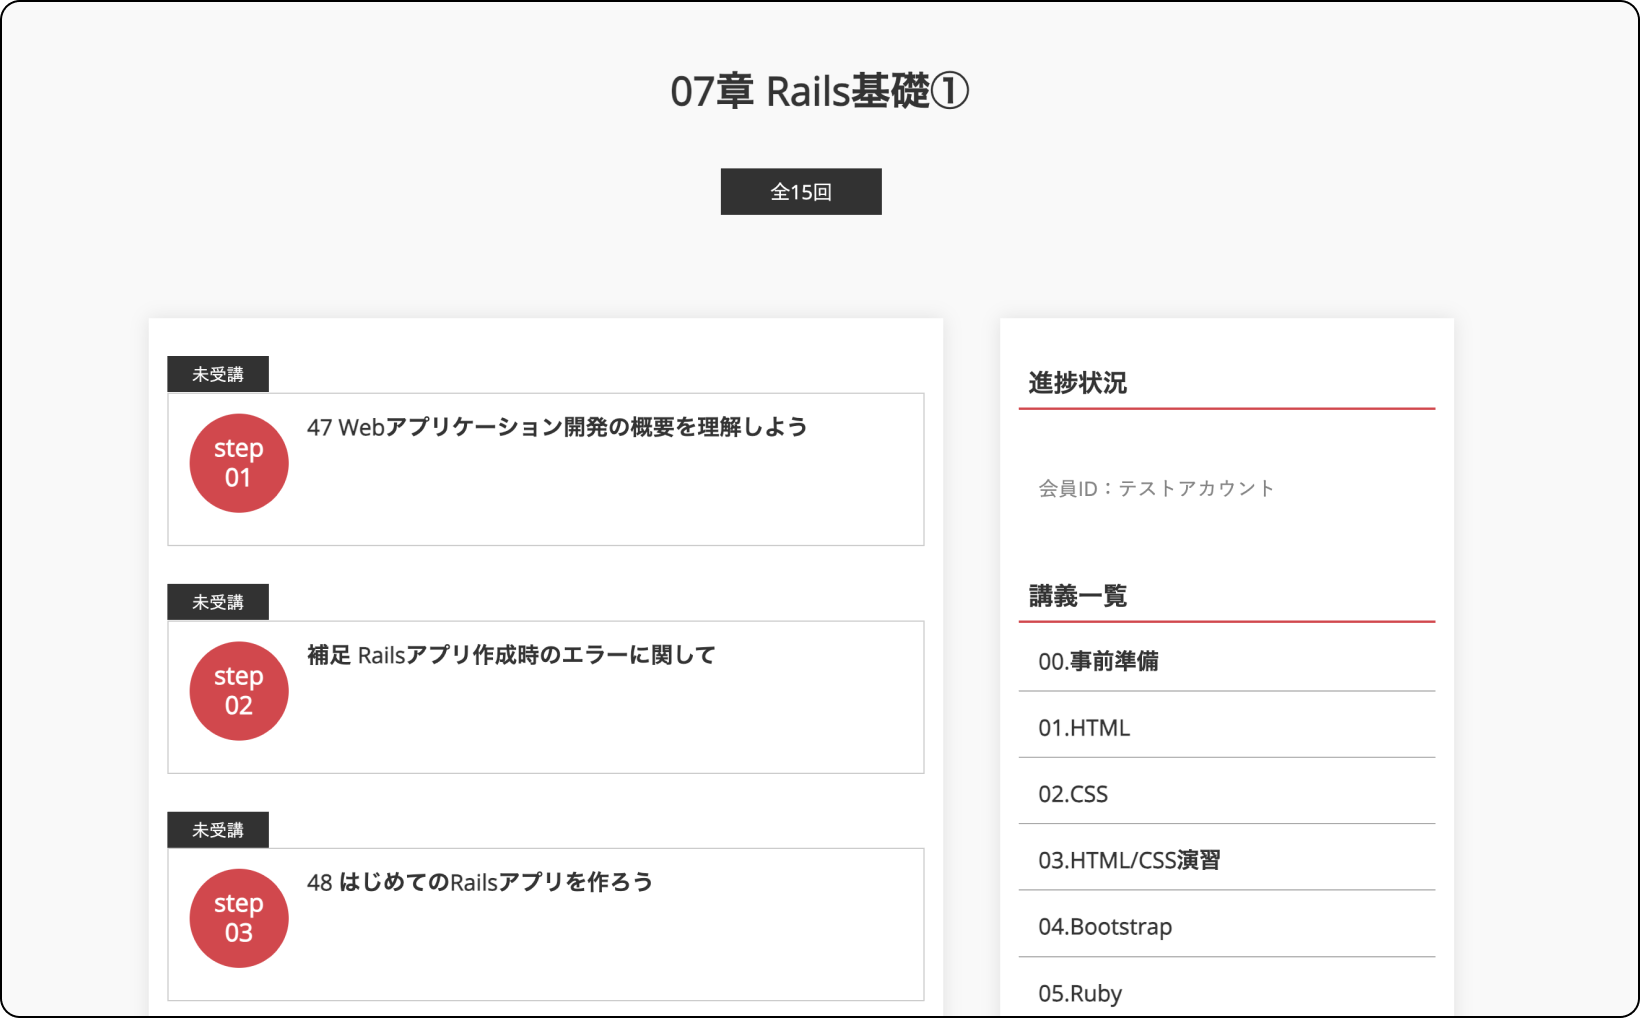Viewport: 1640px width, 1018px height.
Task: Select 00.事前準備 in the lecture list
Action: tap(1098, 661)
